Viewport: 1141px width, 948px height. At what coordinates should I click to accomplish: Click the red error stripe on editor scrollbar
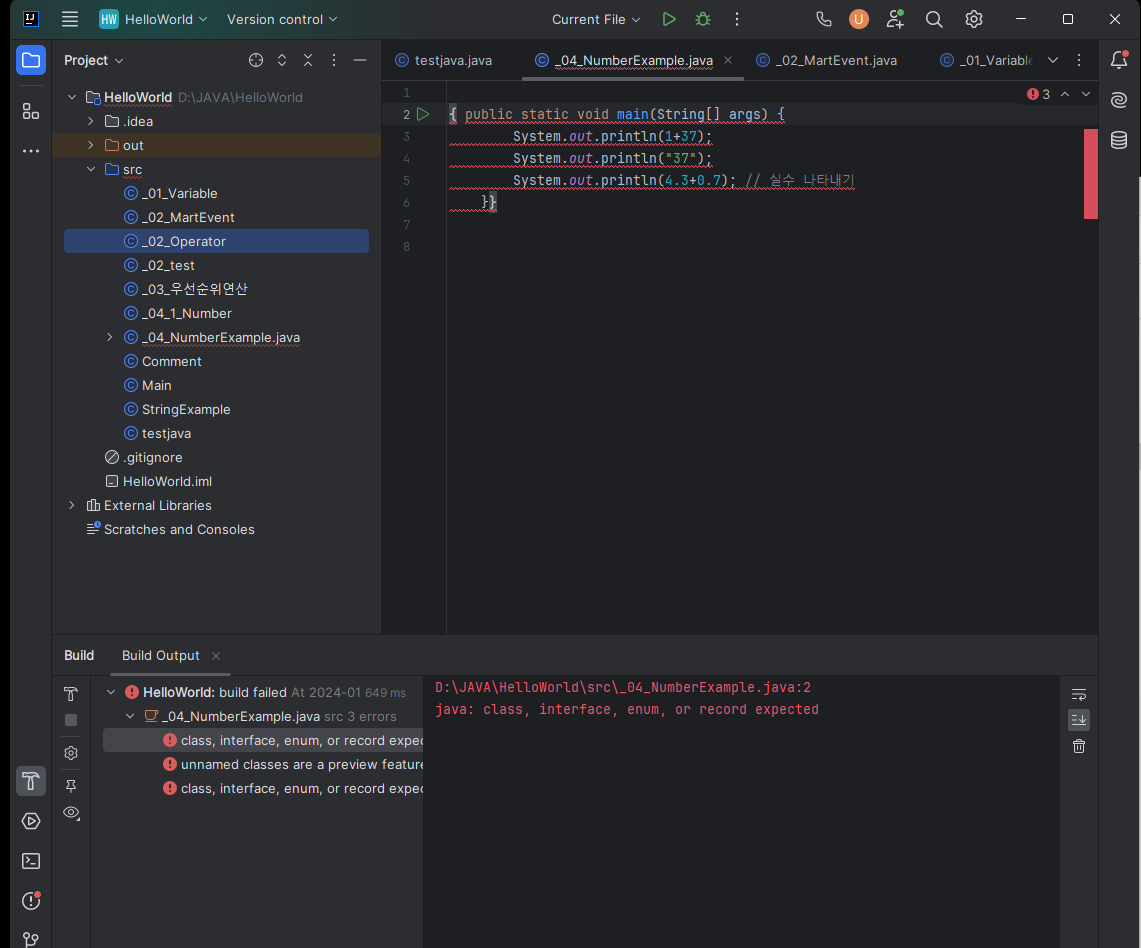1091,173
